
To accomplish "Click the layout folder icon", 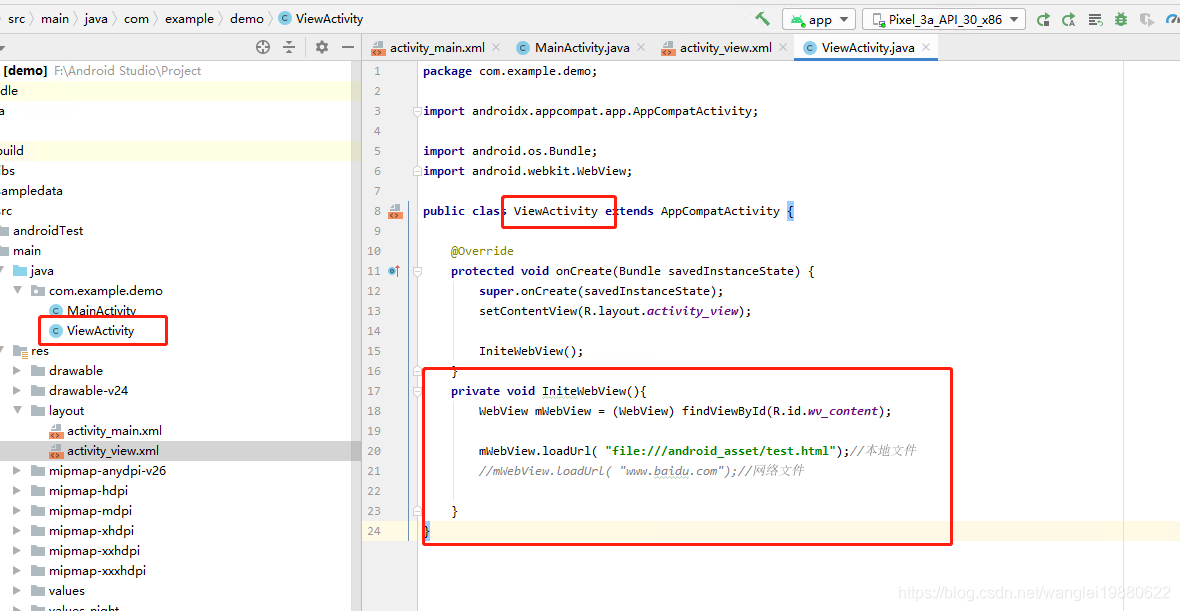I will pyautogui.click(x=38, y=411).
